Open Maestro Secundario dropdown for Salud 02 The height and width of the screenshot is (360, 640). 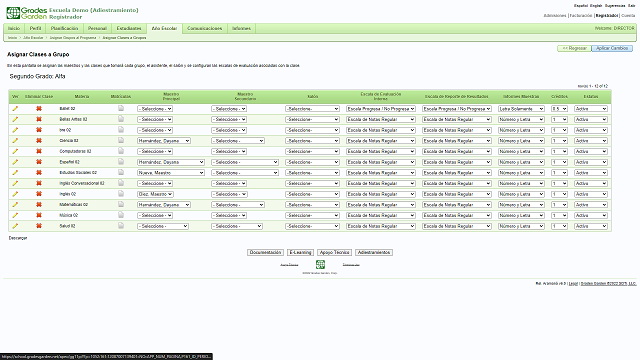coord(237,226)
